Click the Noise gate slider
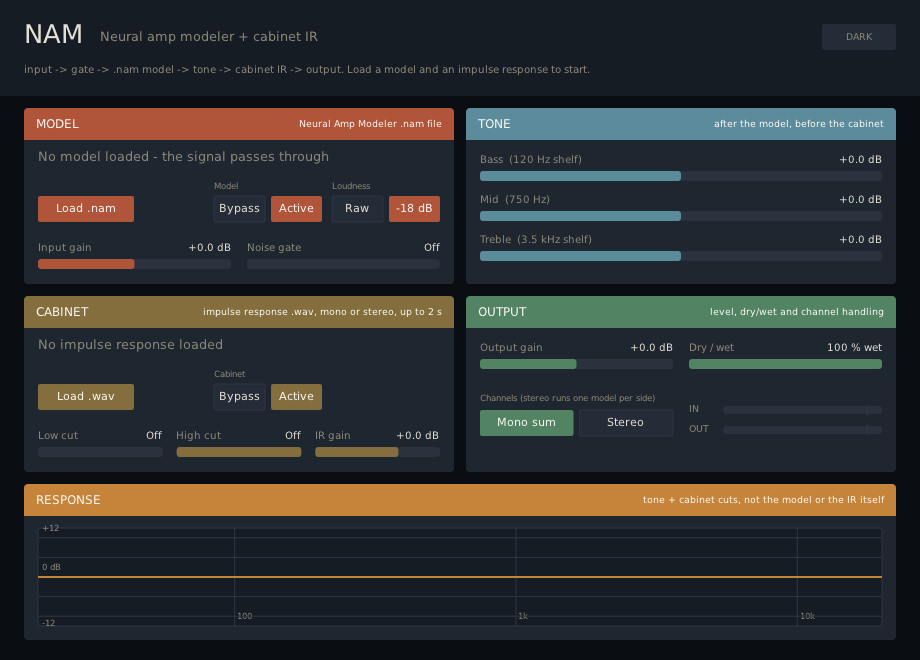 point(343,264)
